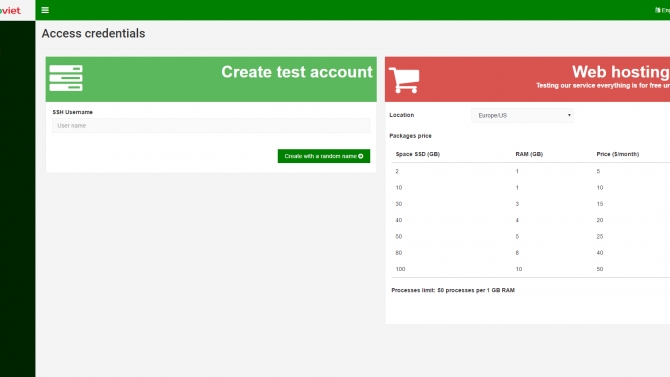The width and height of the screenshot is (670, 377).
Task: Click the Space SSD cell showing 2
Action: tap(397, 171)
